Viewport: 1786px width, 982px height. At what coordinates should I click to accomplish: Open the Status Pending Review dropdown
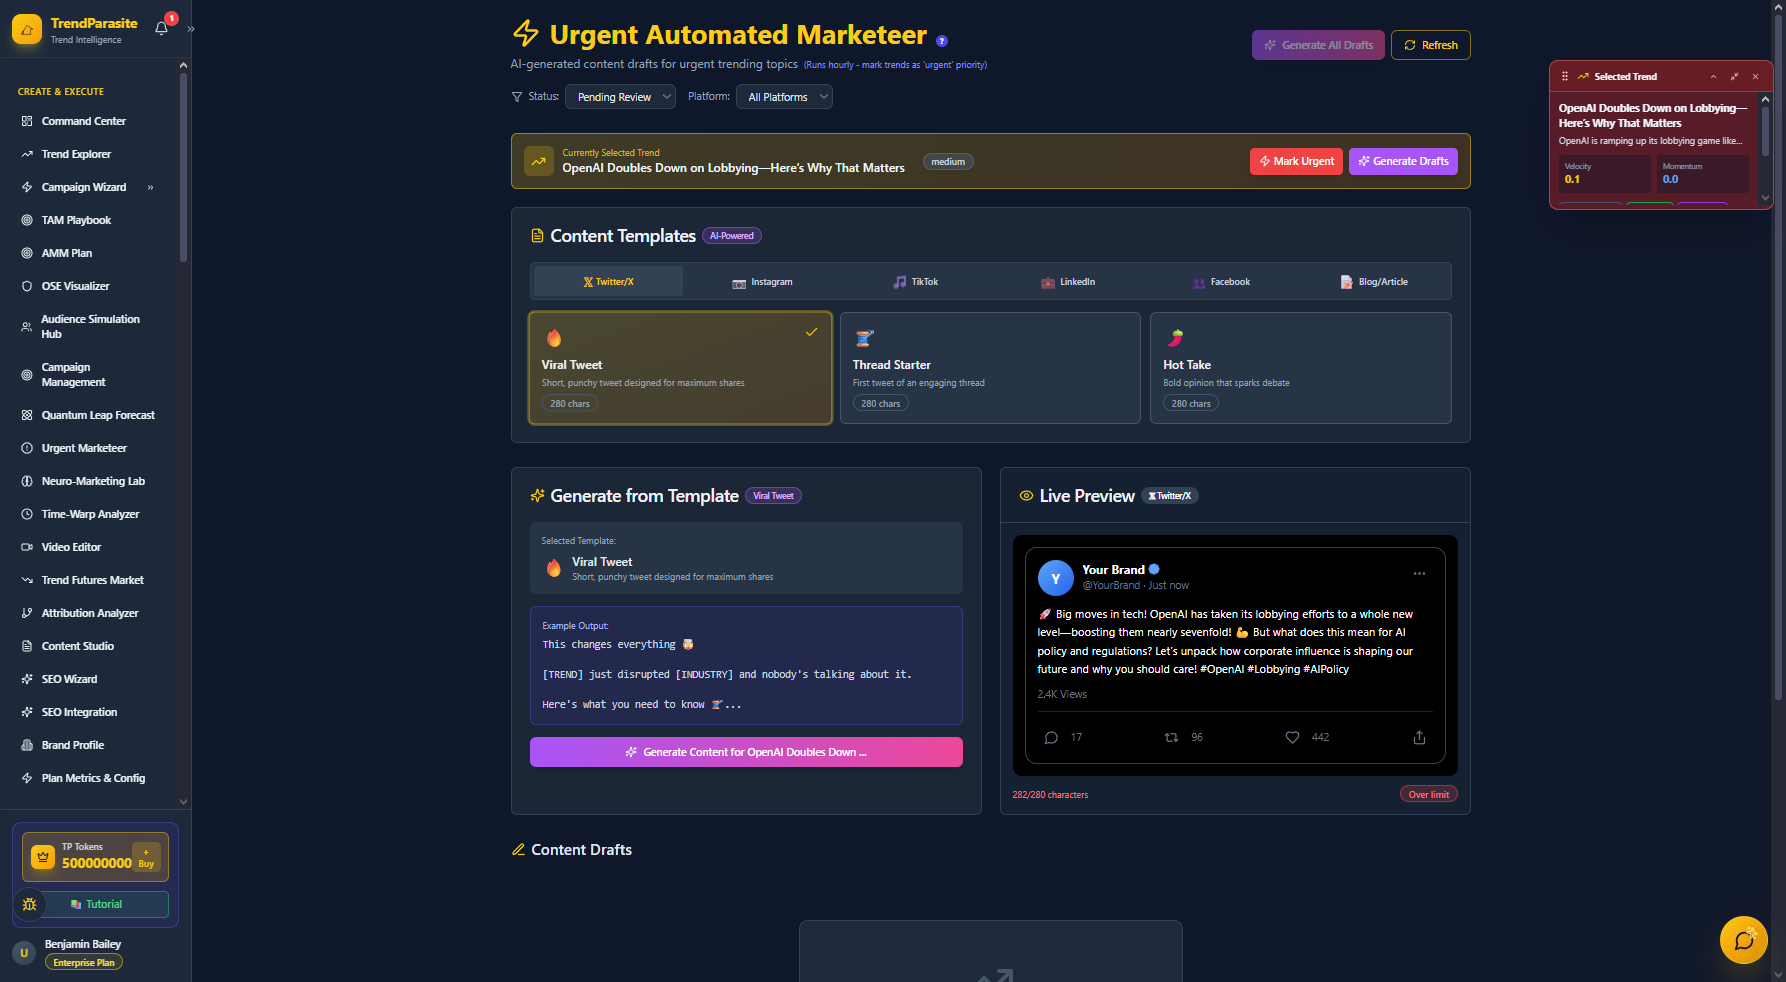[620, 97]
